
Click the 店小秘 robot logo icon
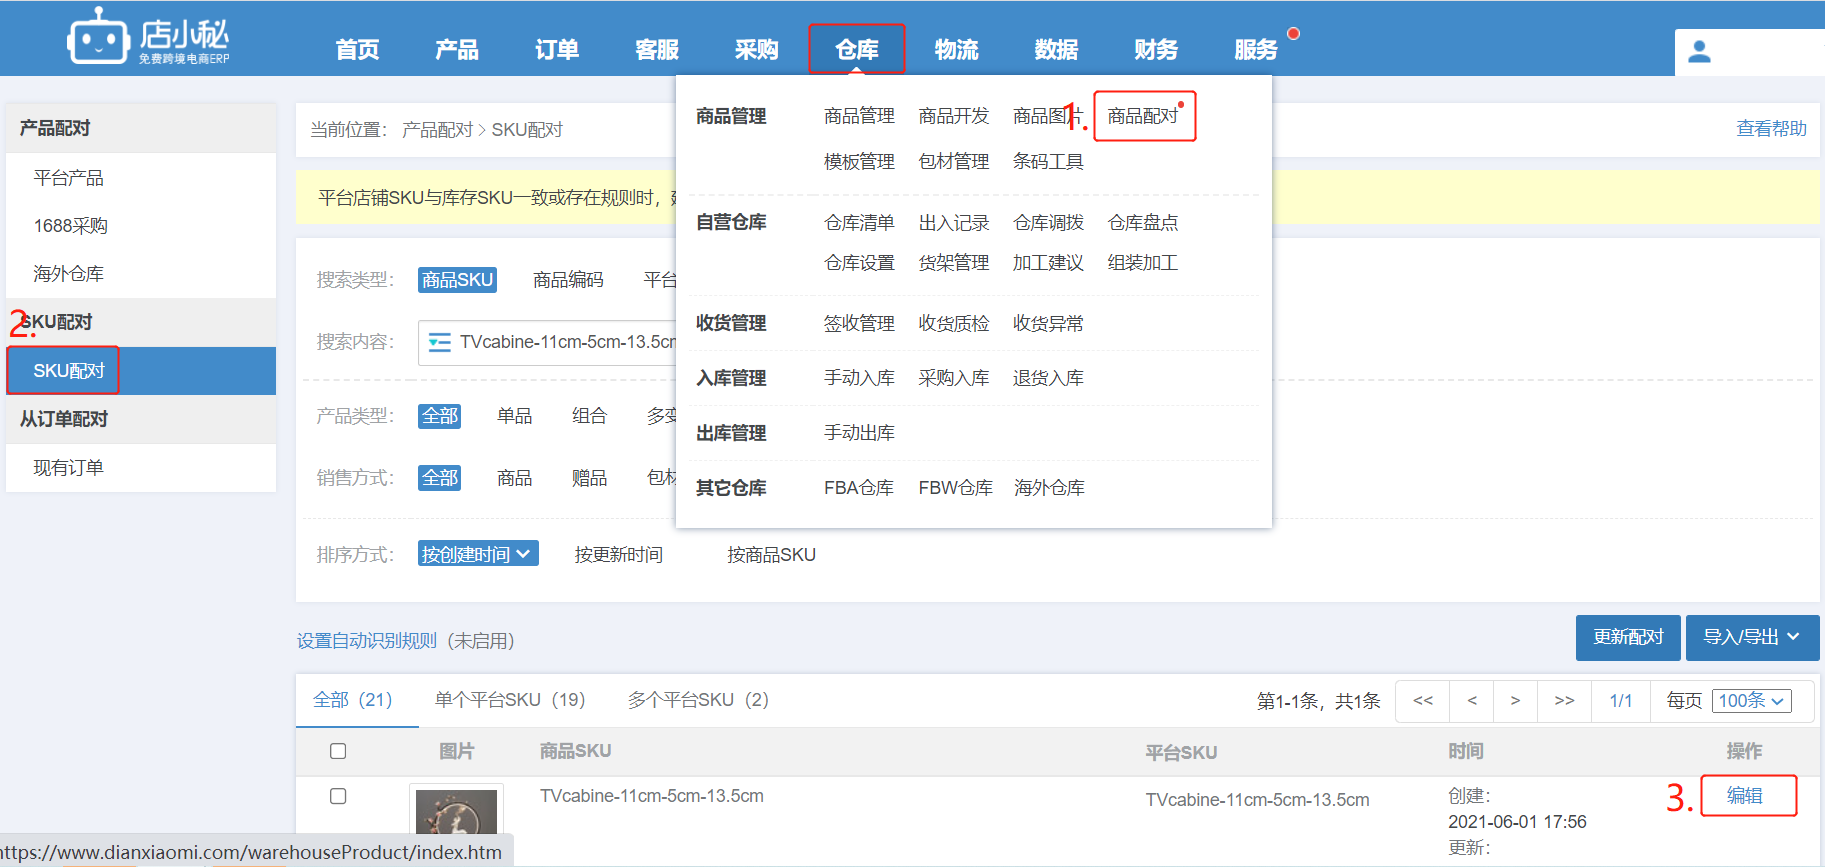pos(98,37)
